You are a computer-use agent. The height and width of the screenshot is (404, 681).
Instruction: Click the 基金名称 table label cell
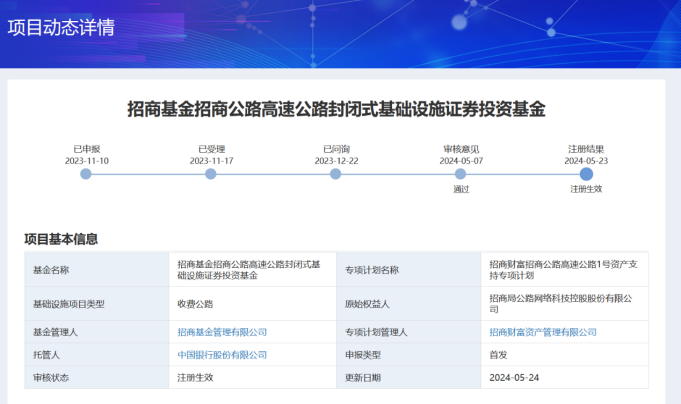click(96, 270)
